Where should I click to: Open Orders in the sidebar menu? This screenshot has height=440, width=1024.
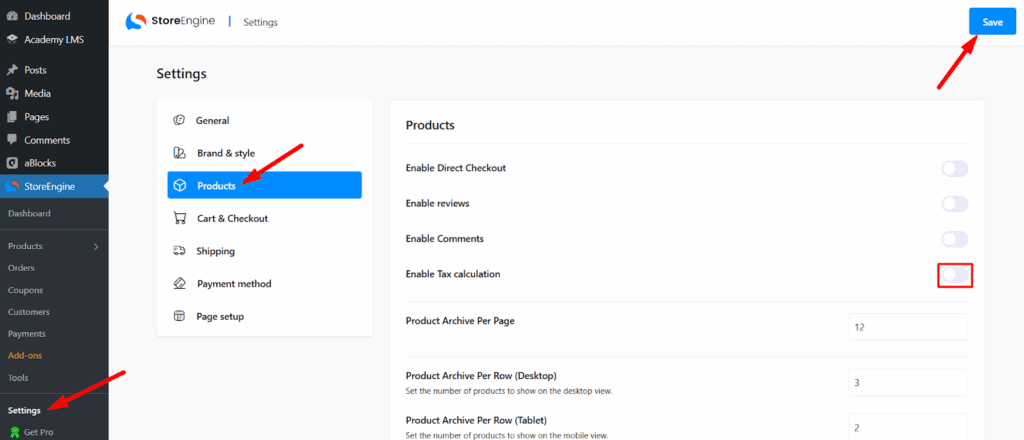click(21, 268)
